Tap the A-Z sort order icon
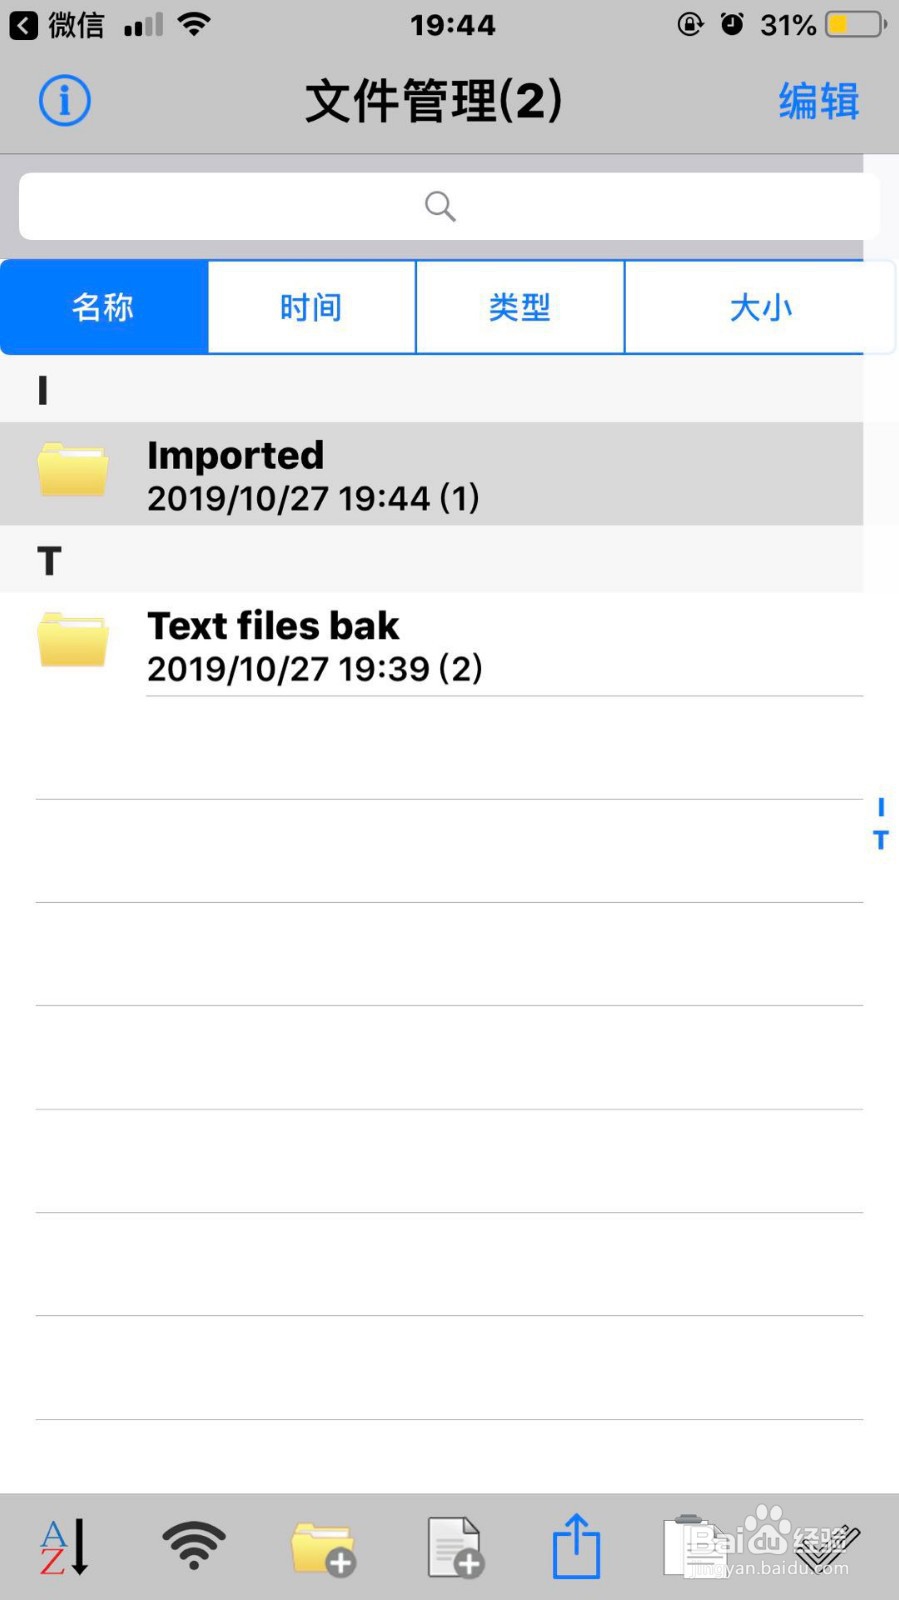Viewport: 899px width, 1600px height. [x=64, y=1546]
